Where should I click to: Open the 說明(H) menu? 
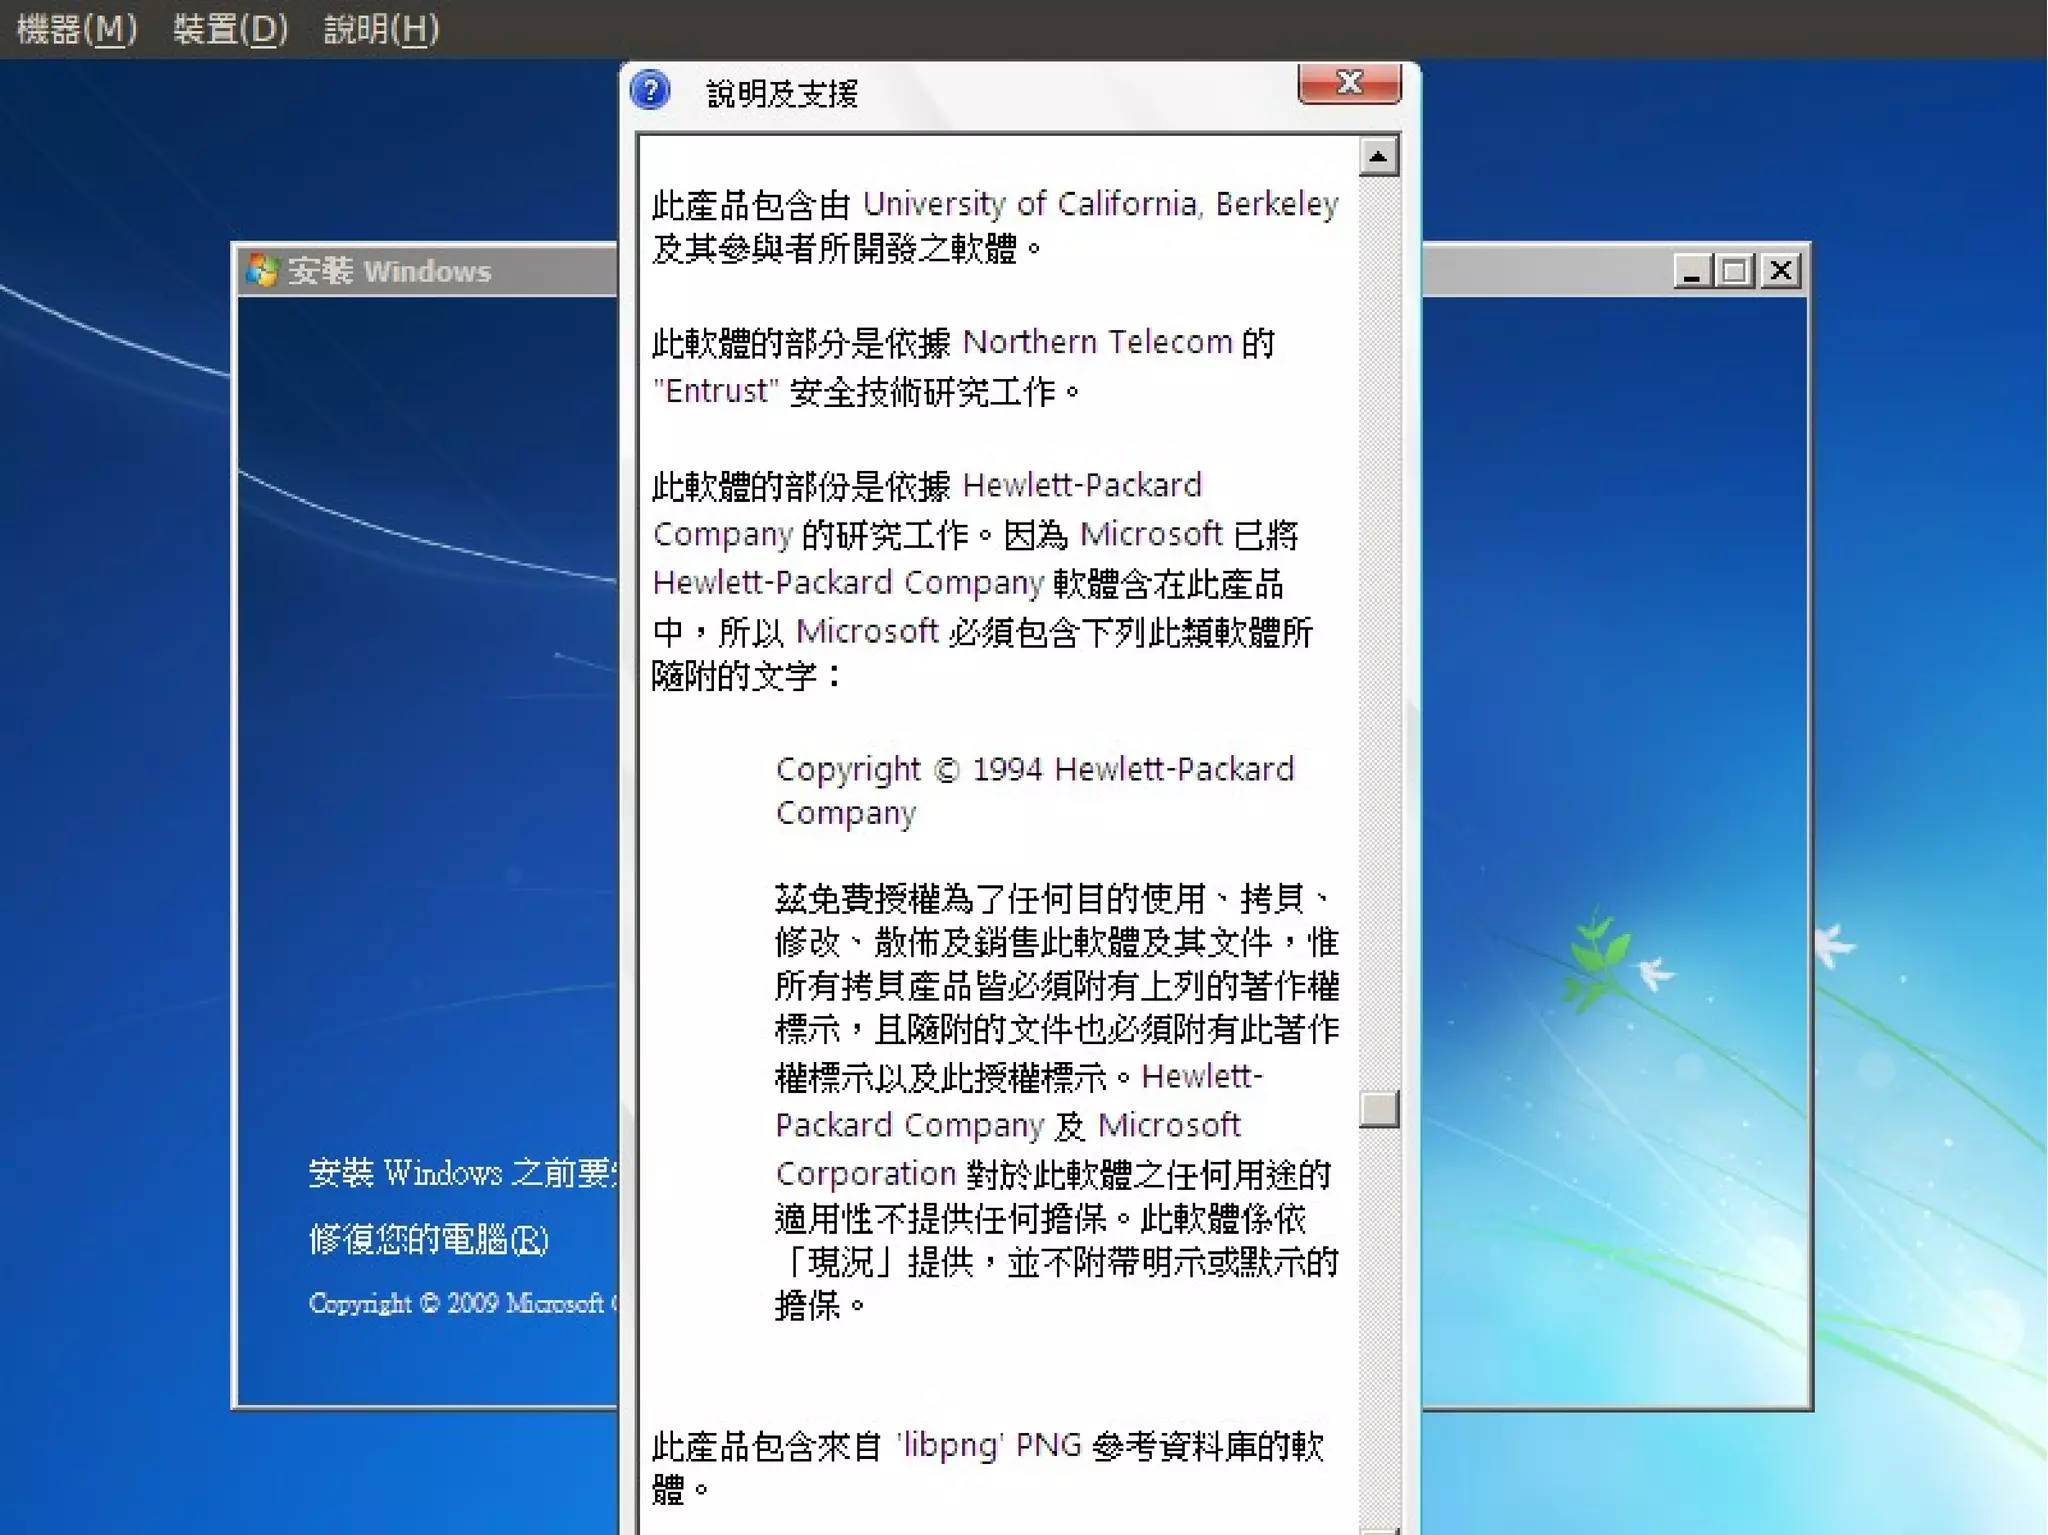[x=381, y=29]
